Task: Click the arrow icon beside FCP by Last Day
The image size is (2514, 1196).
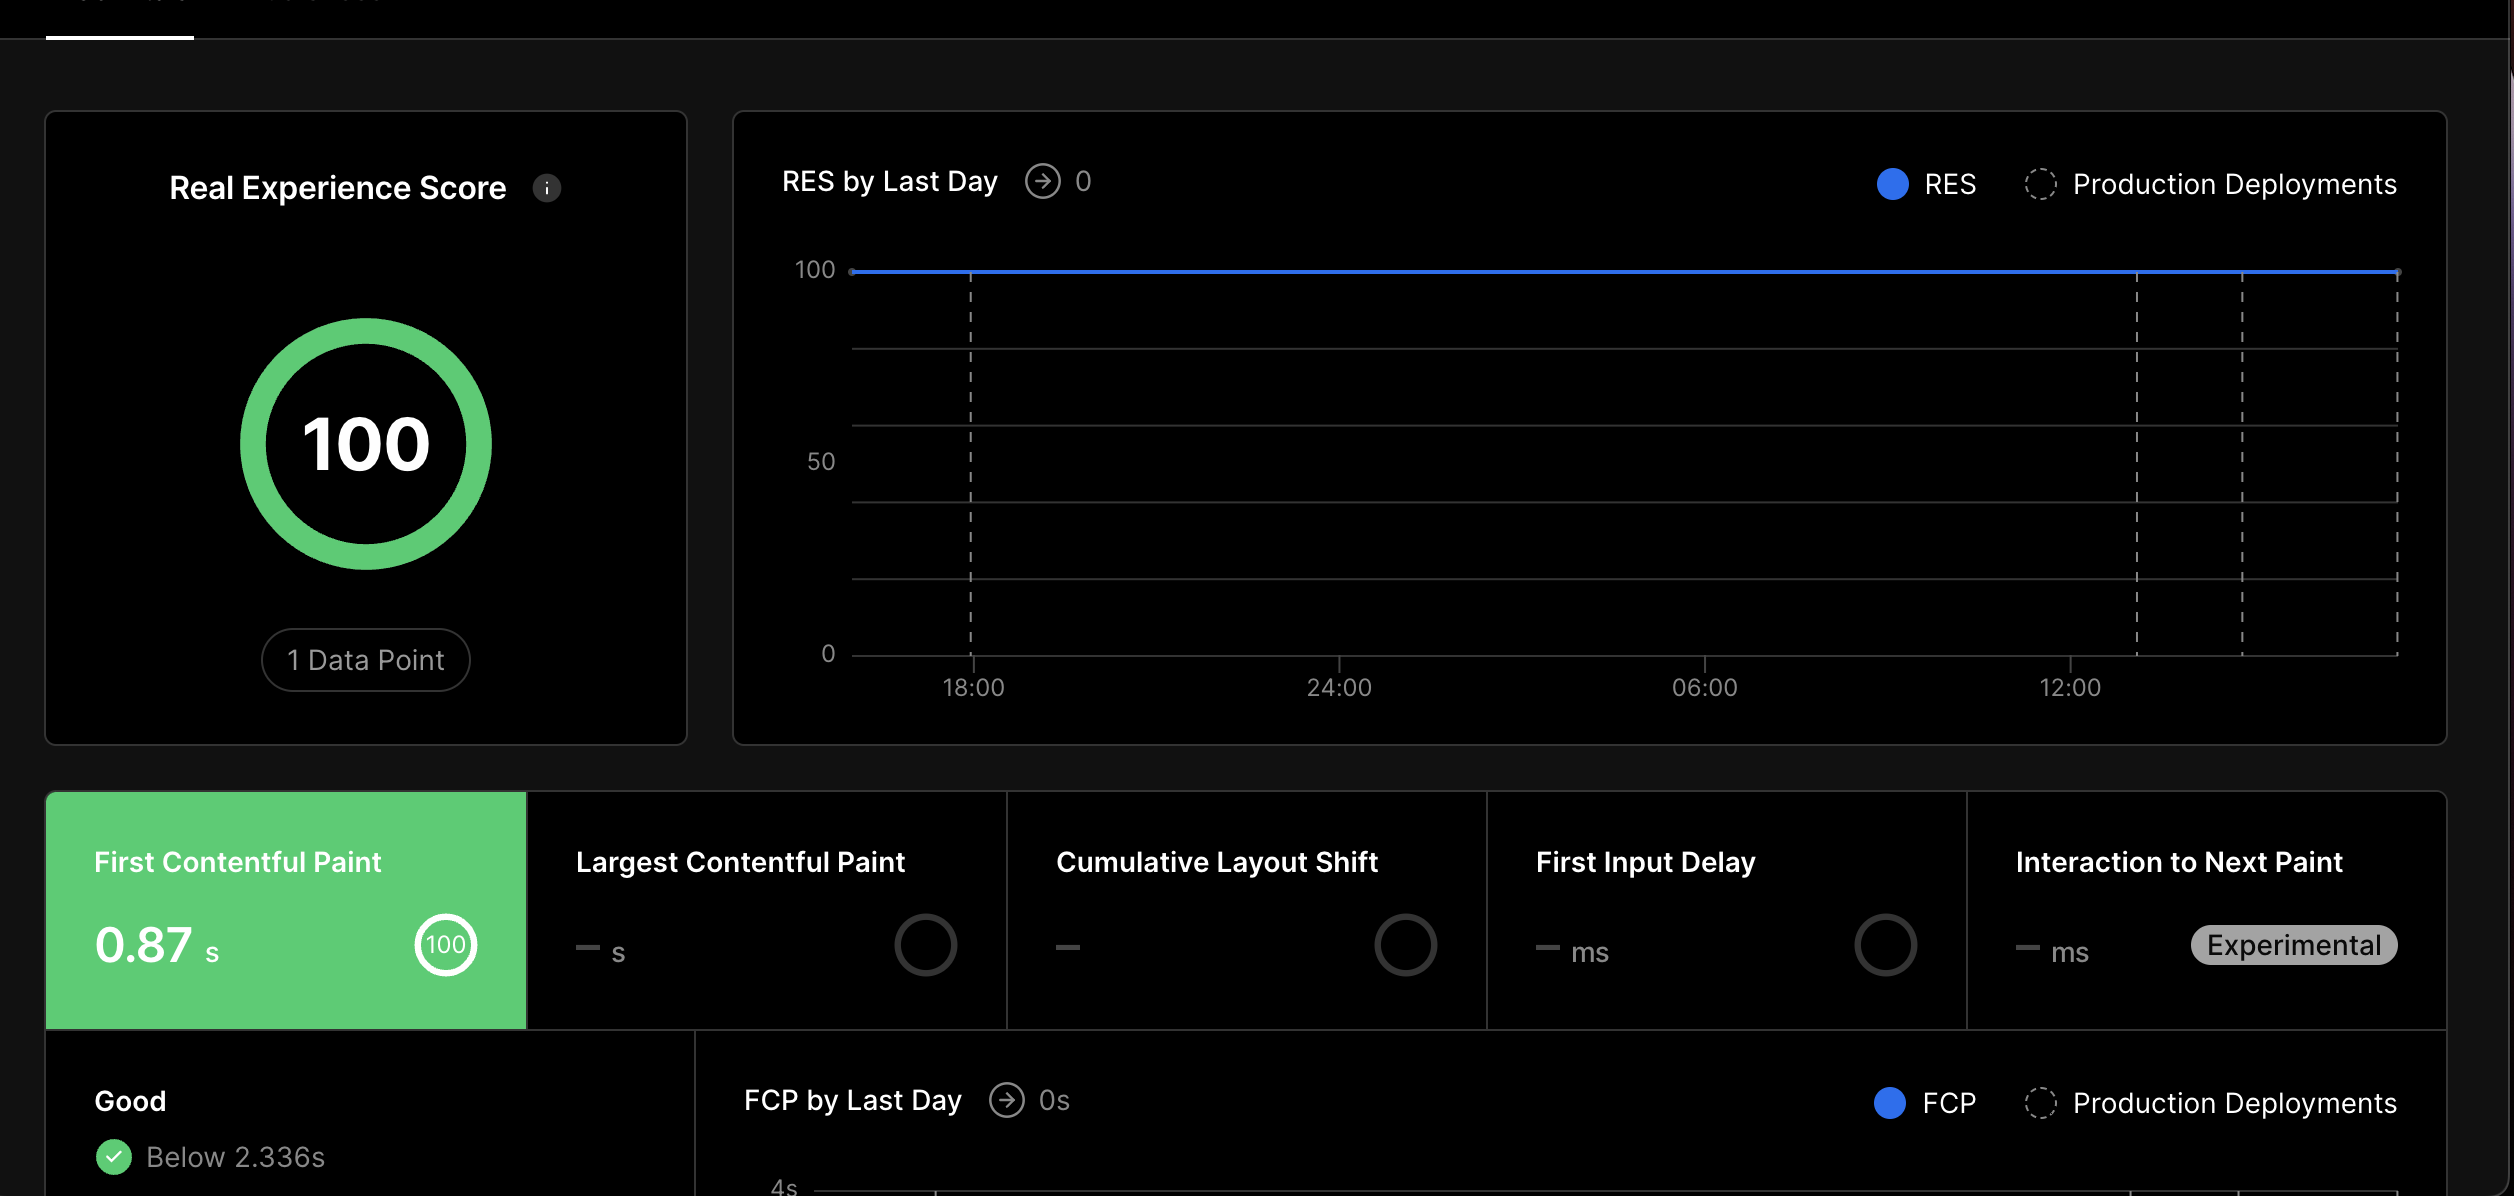Action: 1006,1100
